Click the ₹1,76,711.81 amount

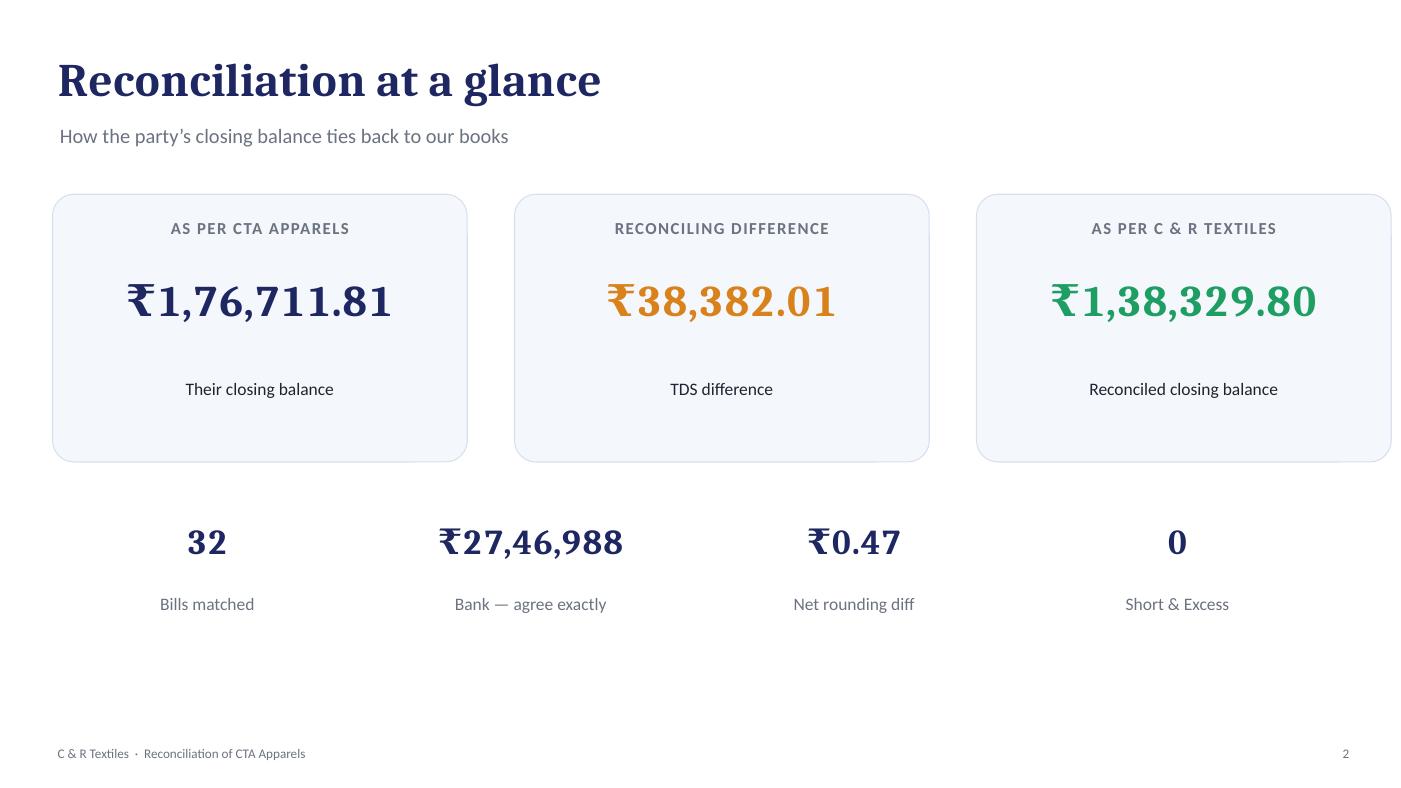[260, 302]
